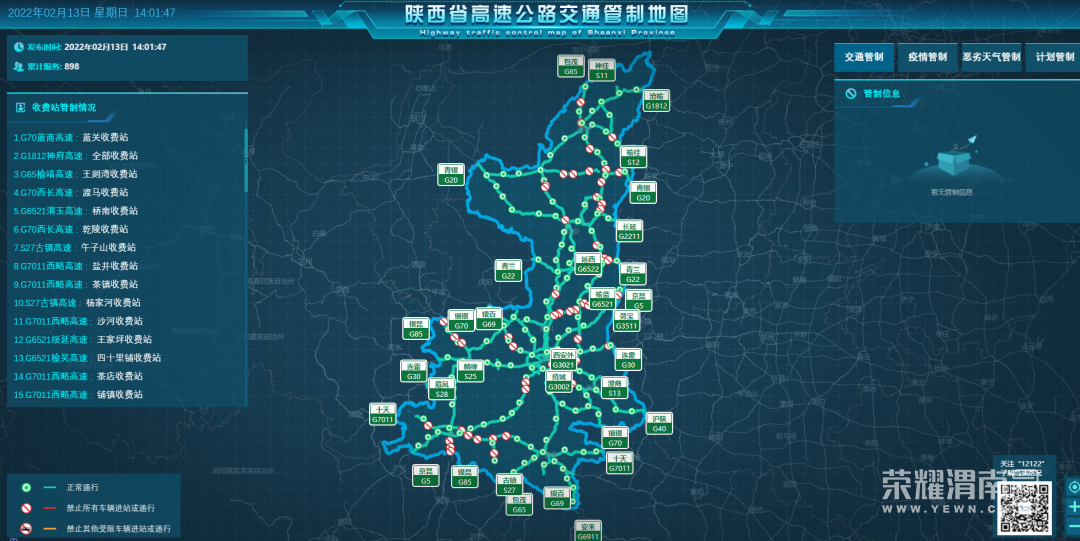Select the 青兰 G22 sign next to 延西 G6522
This screenshot has width=1080, height=541.
(632, 274)
